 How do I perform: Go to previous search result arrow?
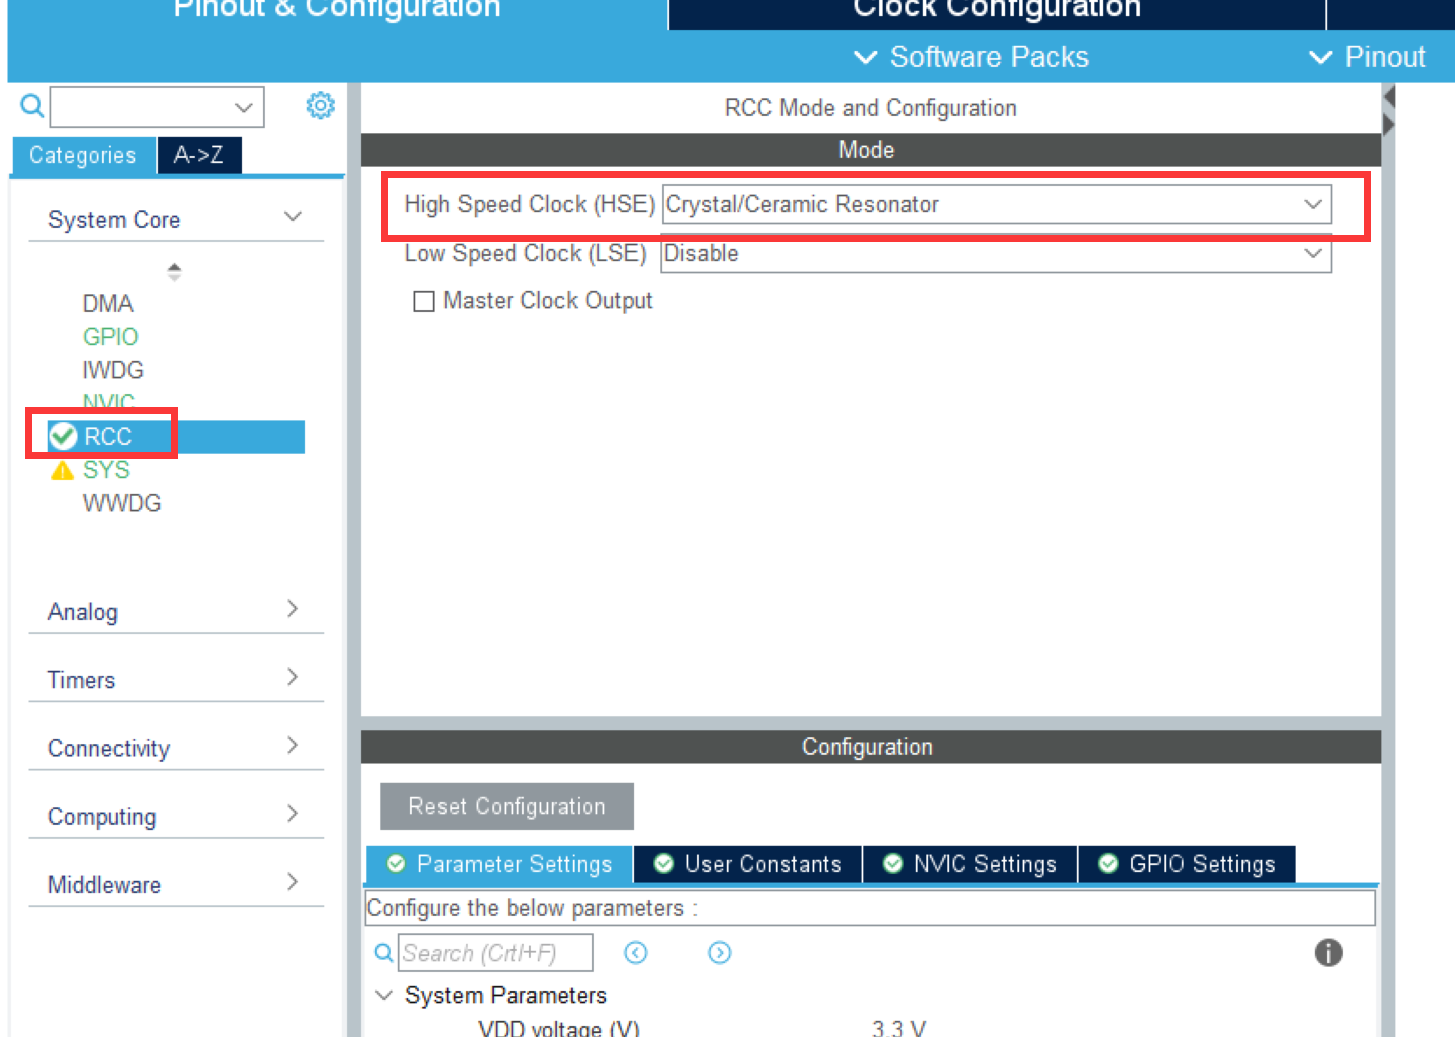(x=636, y=953)
